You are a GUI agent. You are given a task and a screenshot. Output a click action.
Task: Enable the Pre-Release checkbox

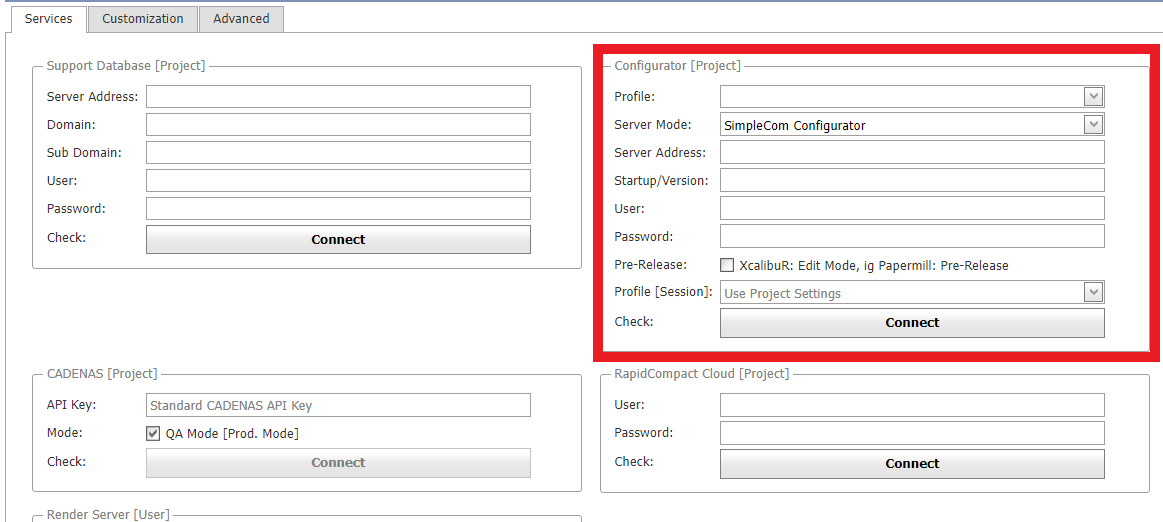pos(727,265)
